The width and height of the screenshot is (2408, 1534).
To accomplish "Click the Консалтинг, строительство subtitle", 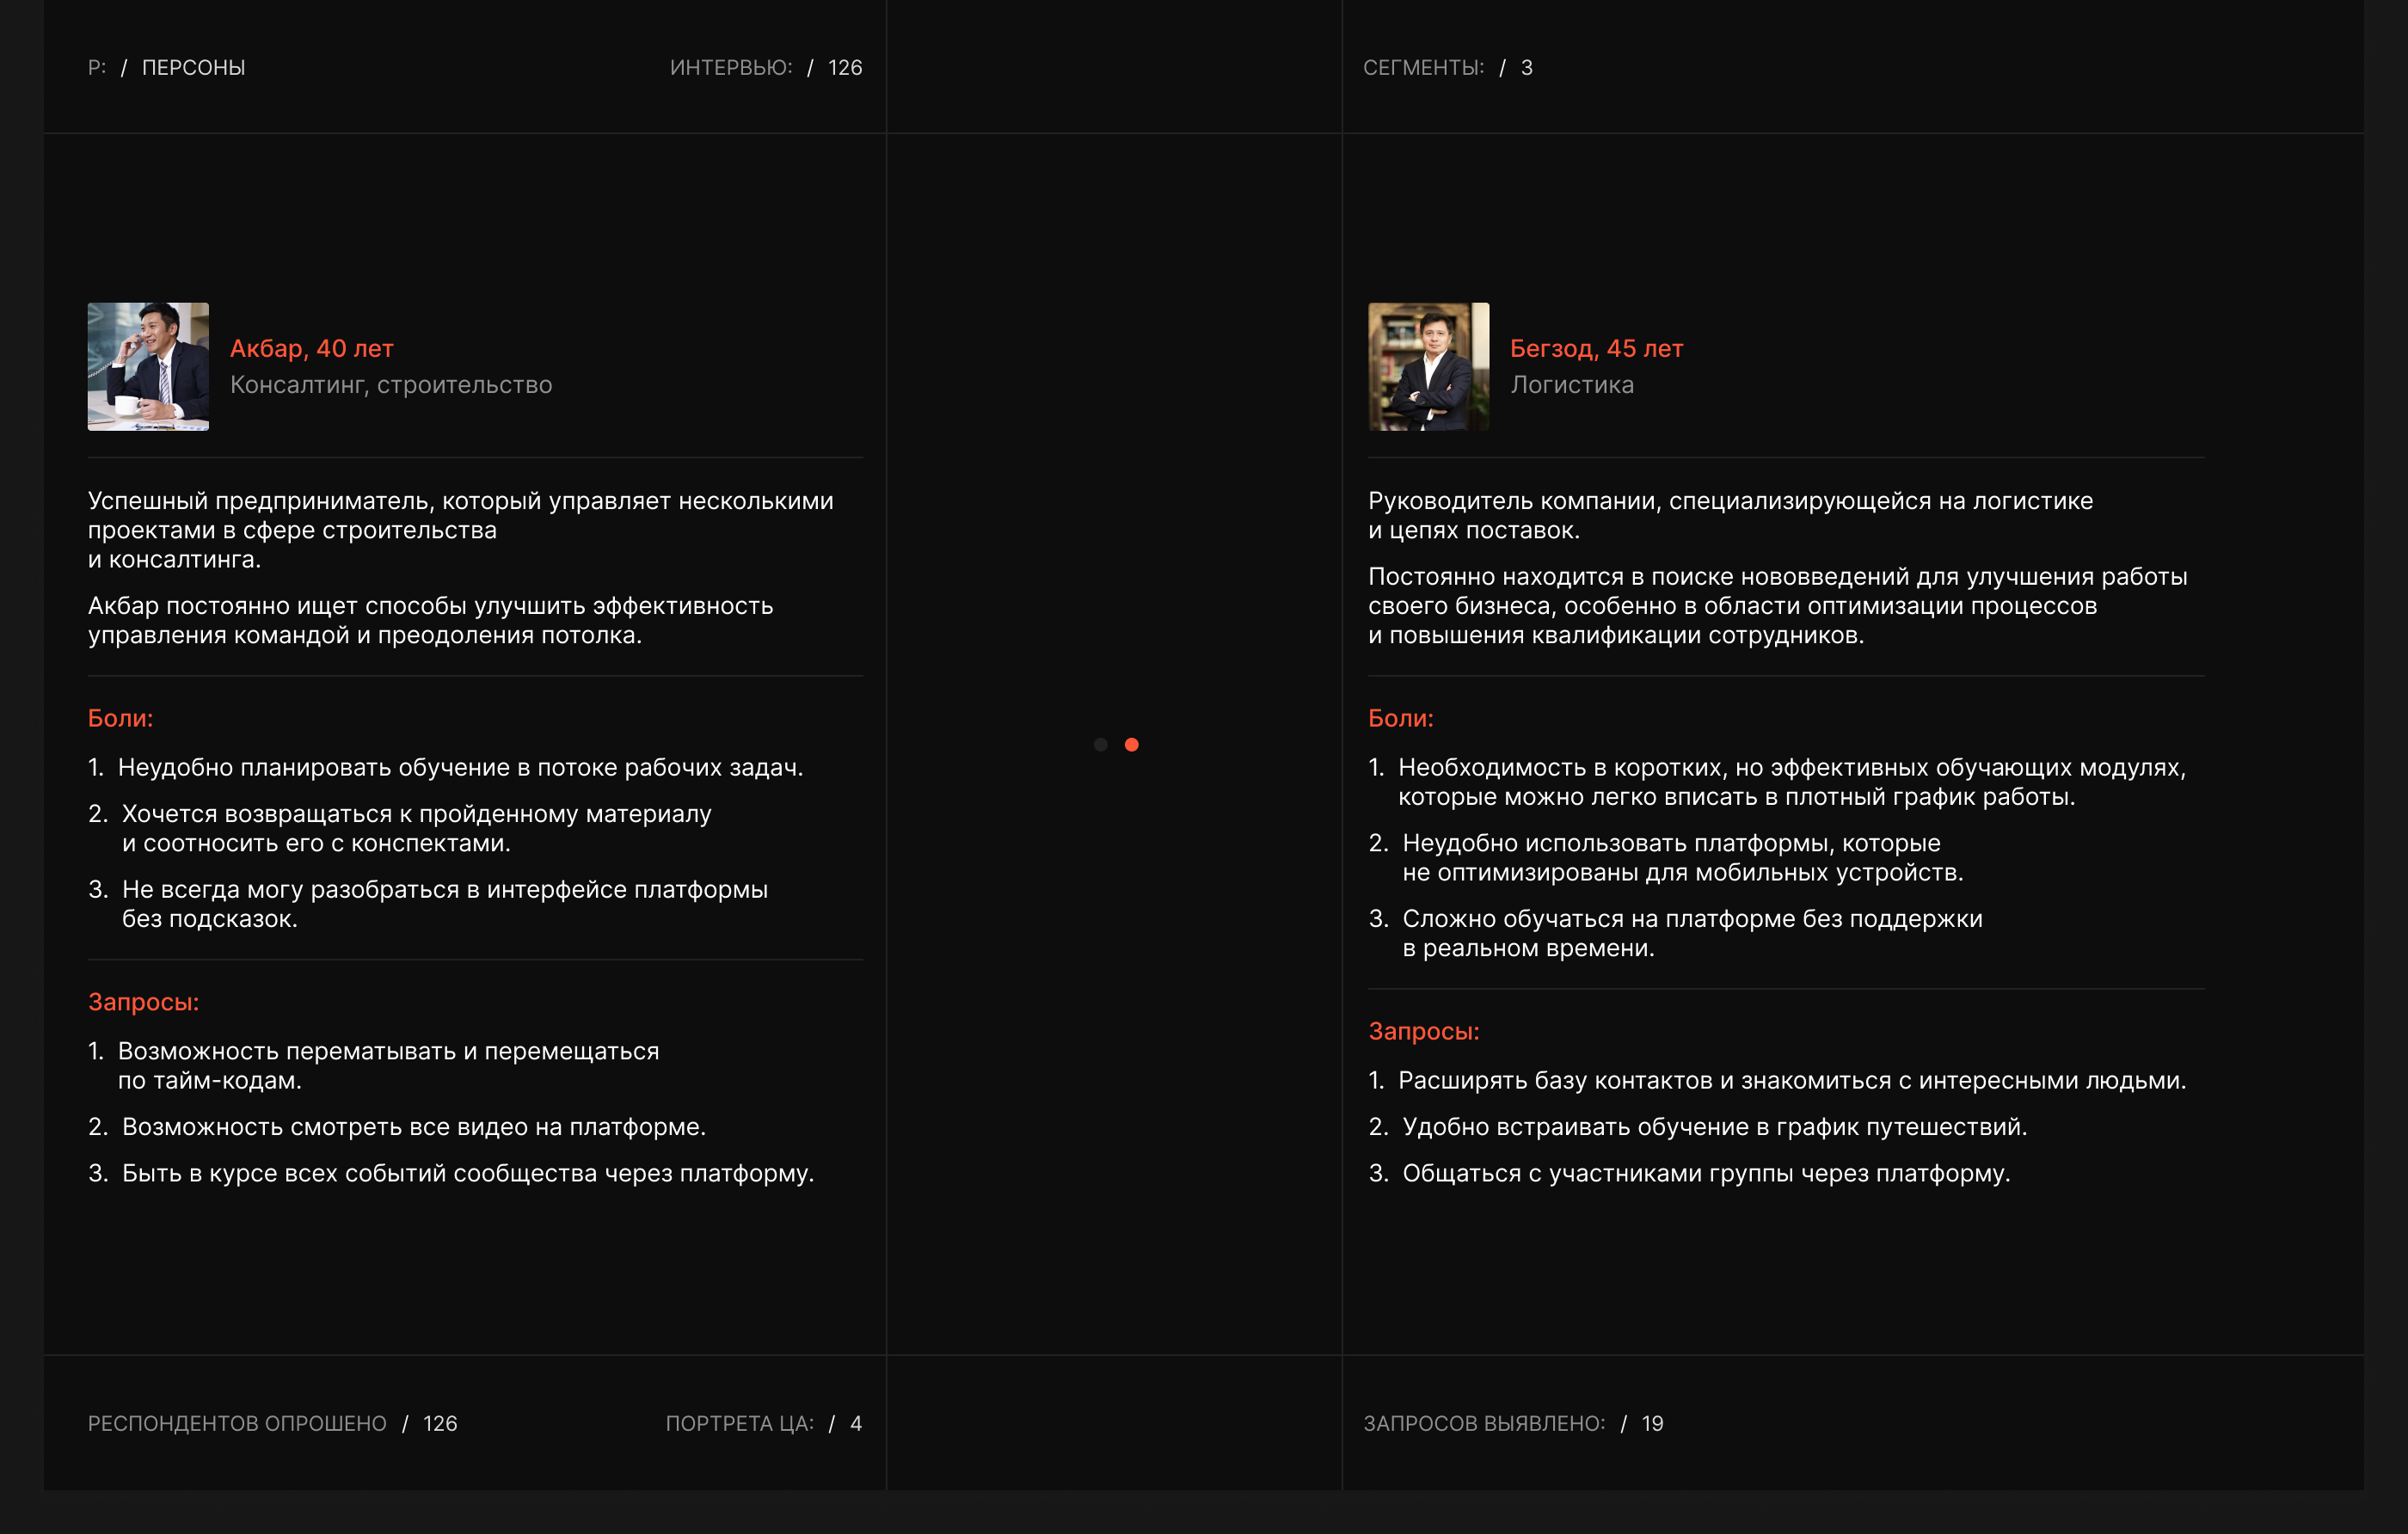I will point(391,385).
